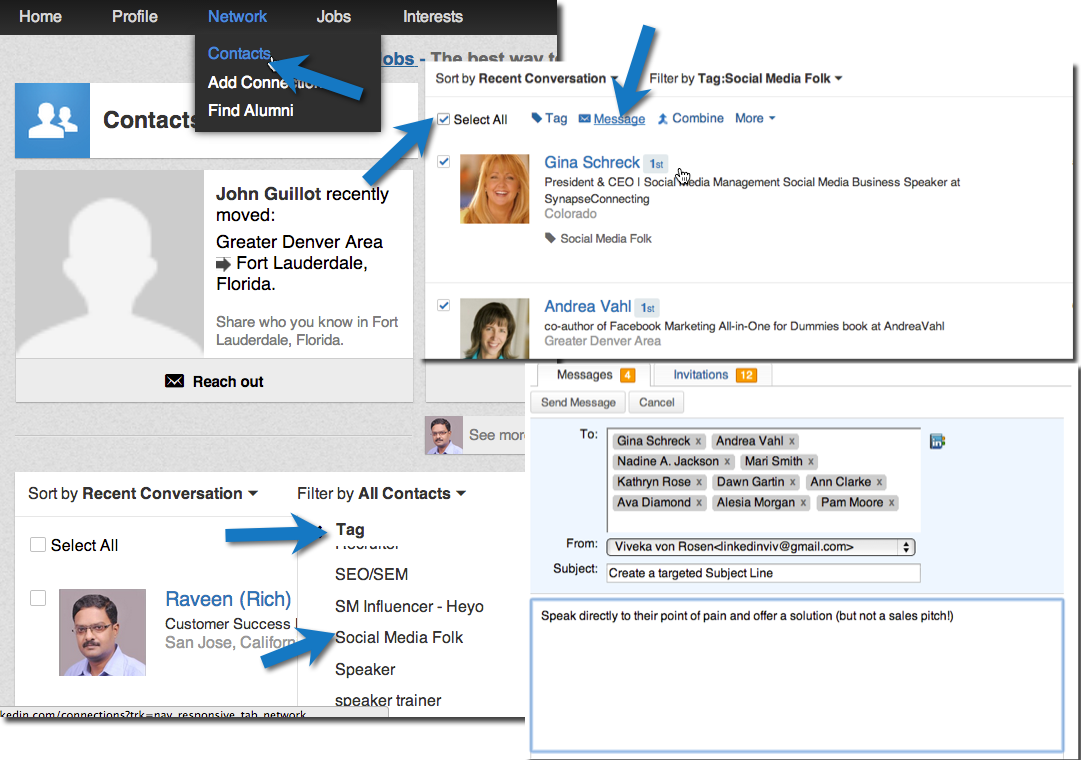Check Select All under All Contacts filter
The height and width of the screenshot is (760, 1081).
point(38,545)
